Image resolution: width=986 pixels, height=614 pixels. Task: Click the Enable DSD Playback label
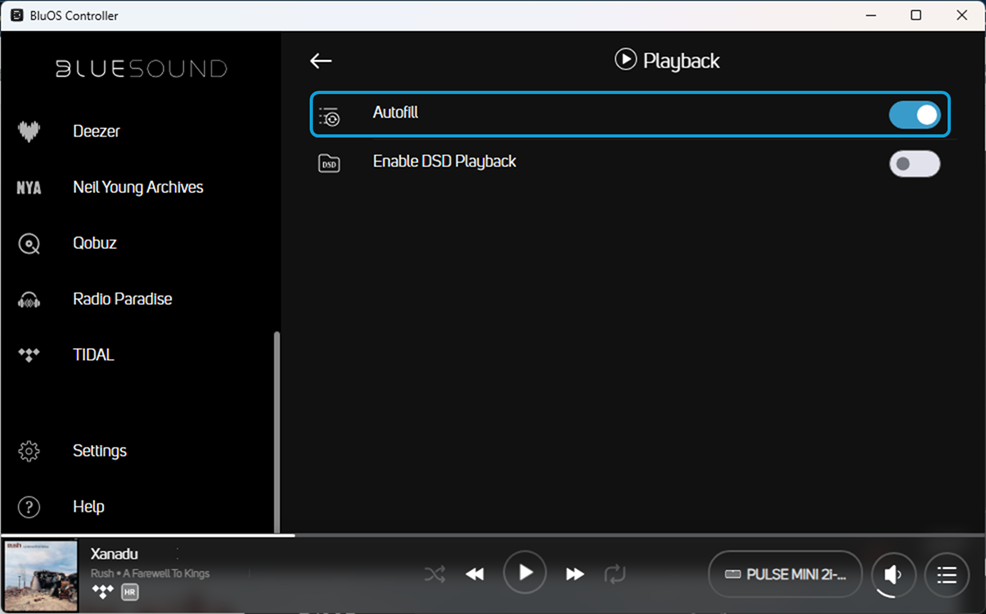[444, 162]
